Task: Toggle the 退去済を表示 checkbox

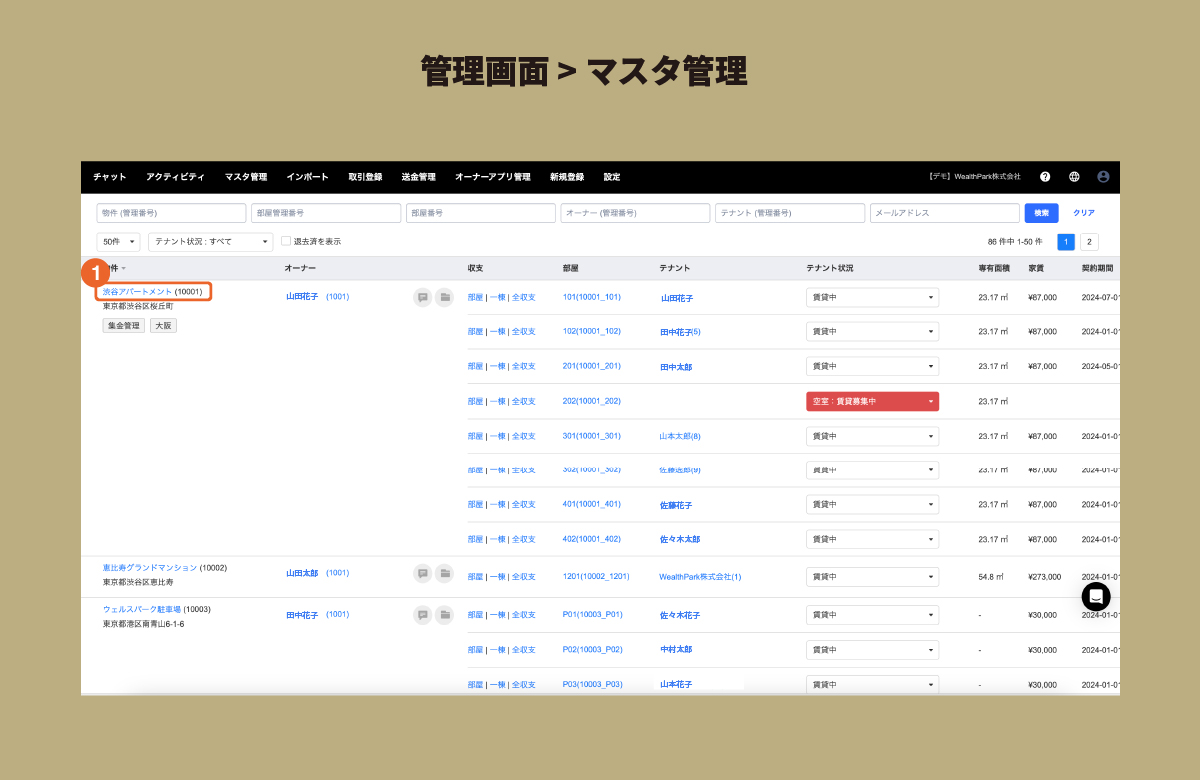Action: point(286,241)
